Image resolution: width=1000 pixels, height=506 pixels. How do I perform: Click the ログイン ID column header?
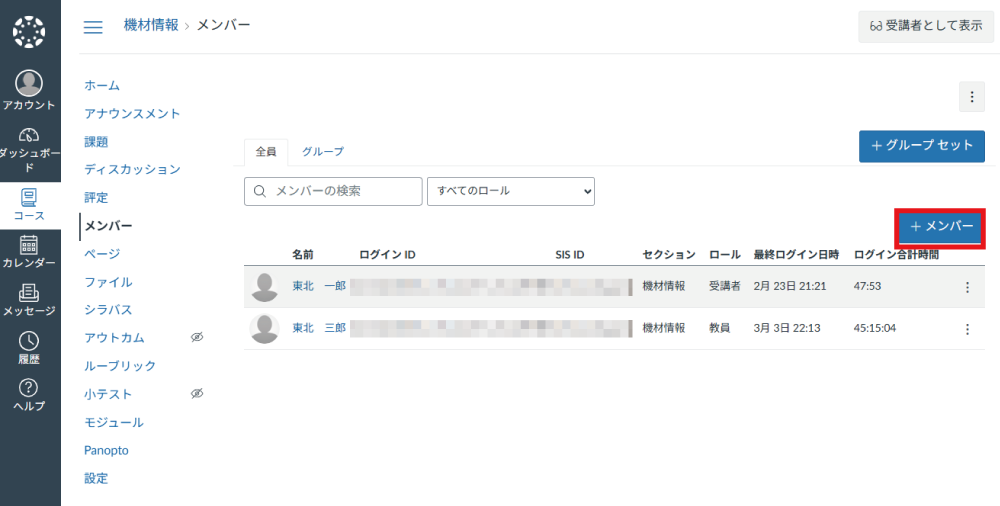(x=387, y=255)
